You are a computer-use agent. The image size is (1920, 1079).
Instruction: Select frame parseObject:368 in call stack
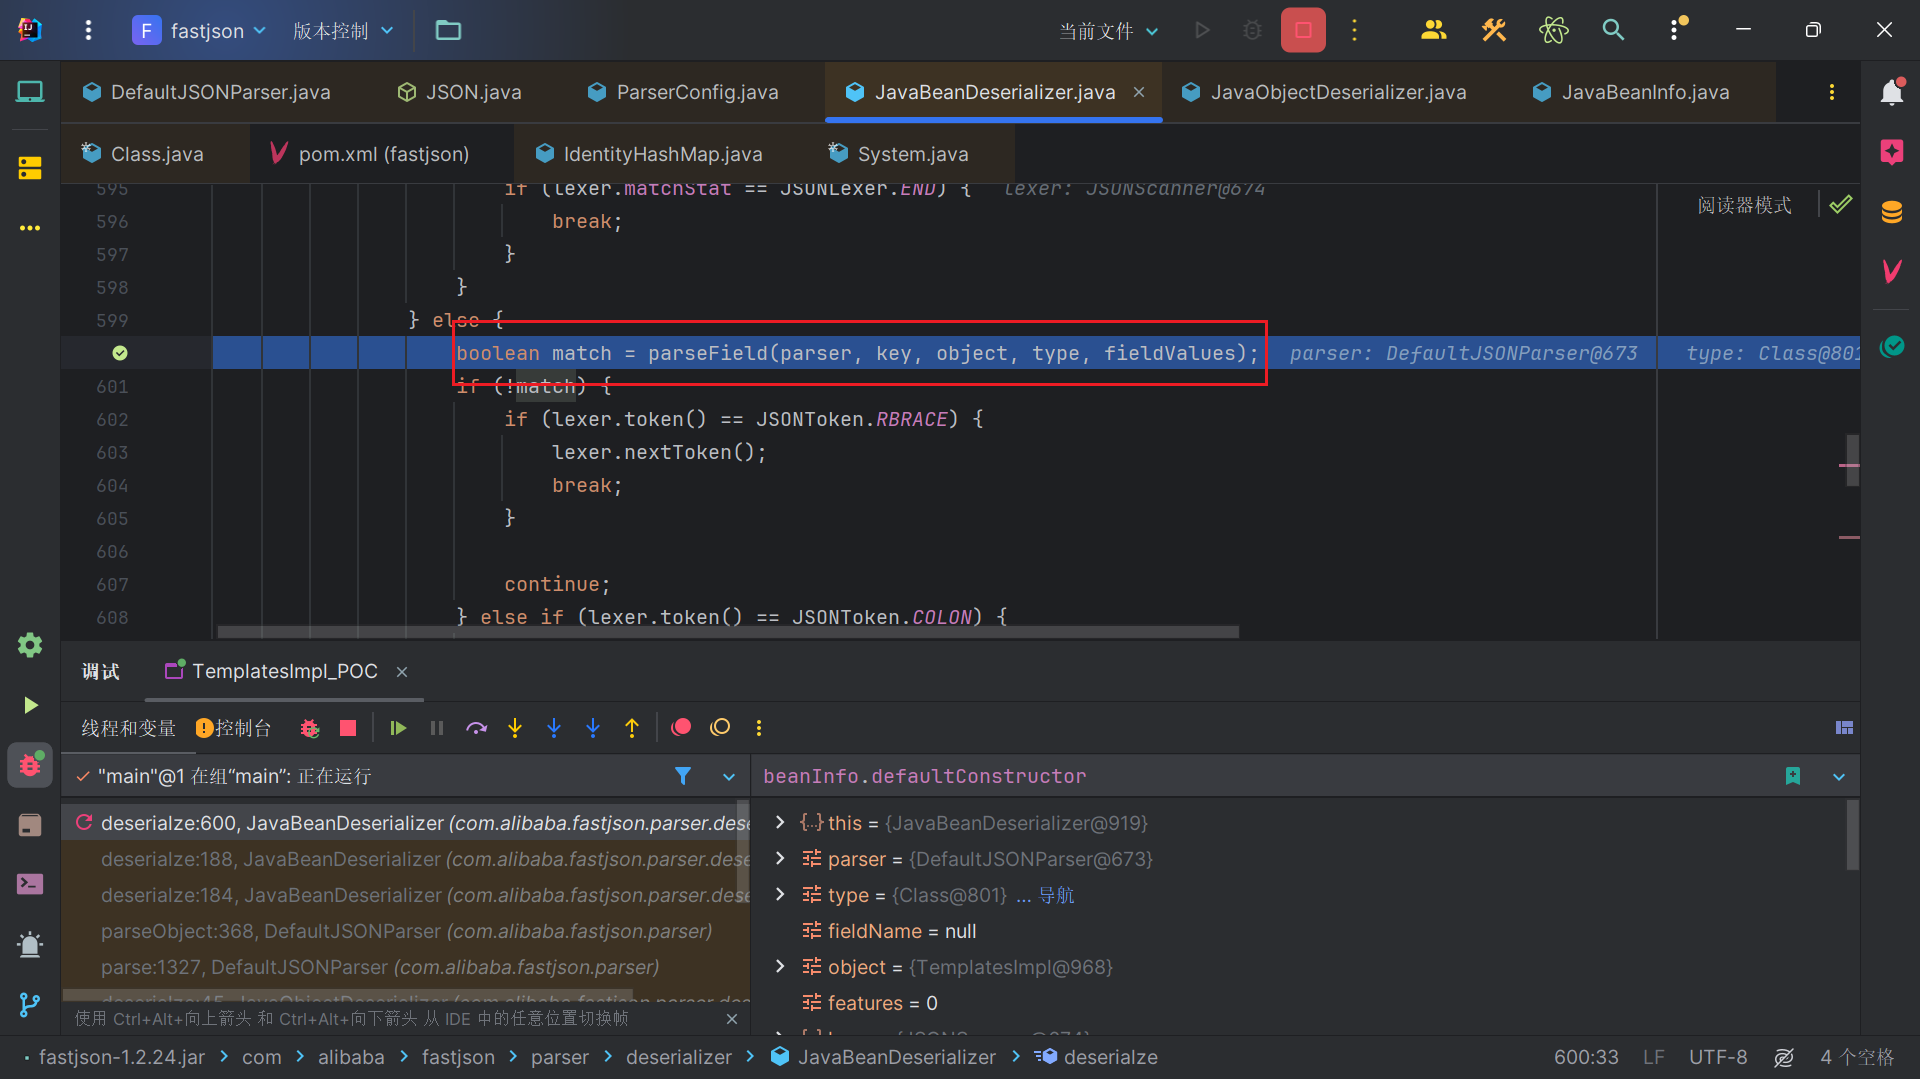point(407,931)
